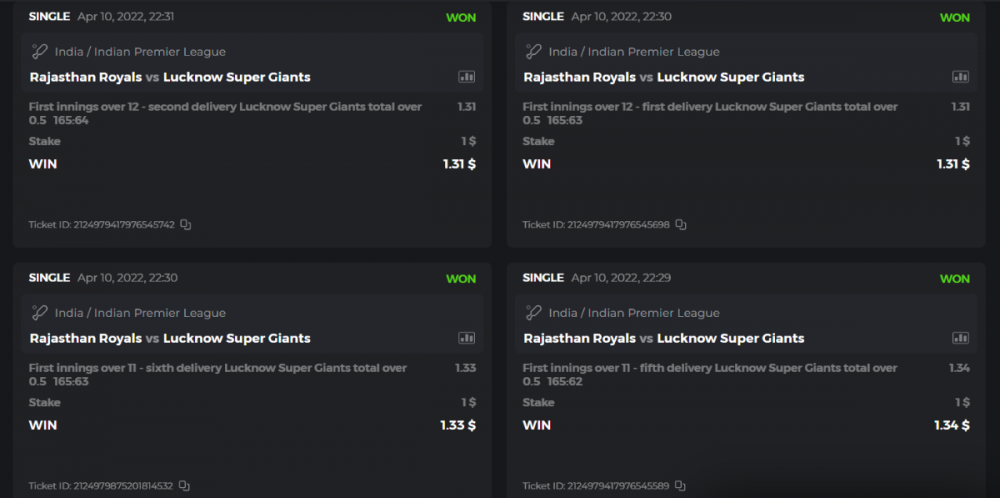Copy ticket ID ending in 545742
1000x498 pixels.
(x=186, y=225)
